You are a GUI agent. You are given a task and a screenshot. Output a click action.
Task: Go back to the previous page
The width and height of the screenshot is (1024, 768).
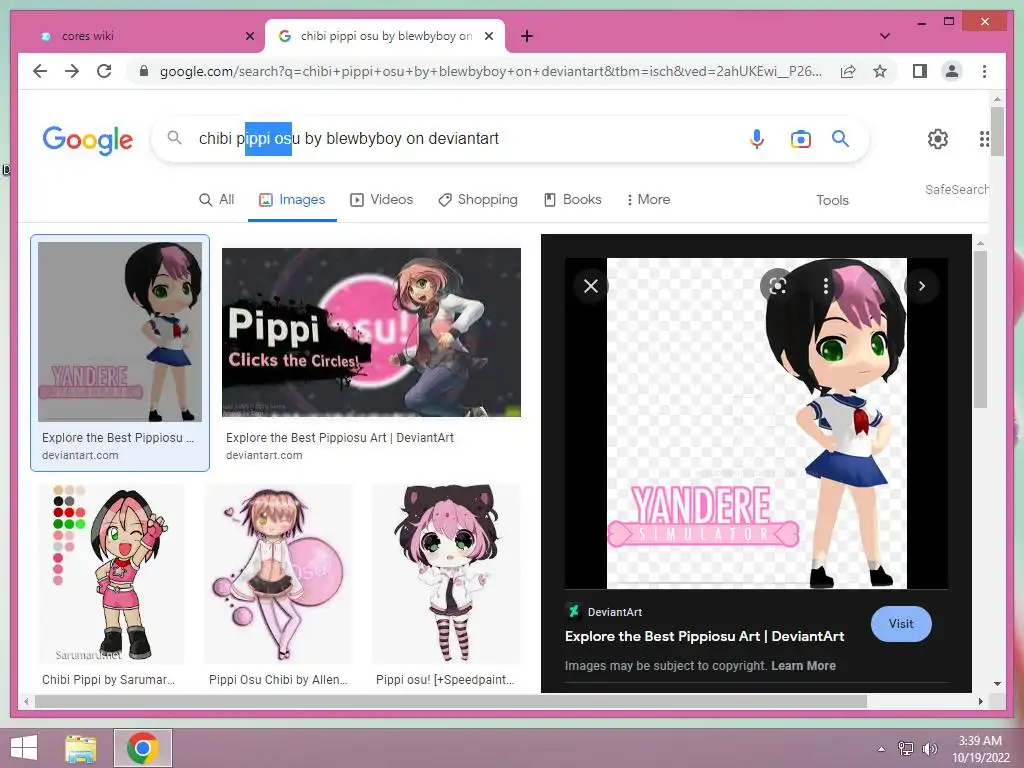coord(40,71)
